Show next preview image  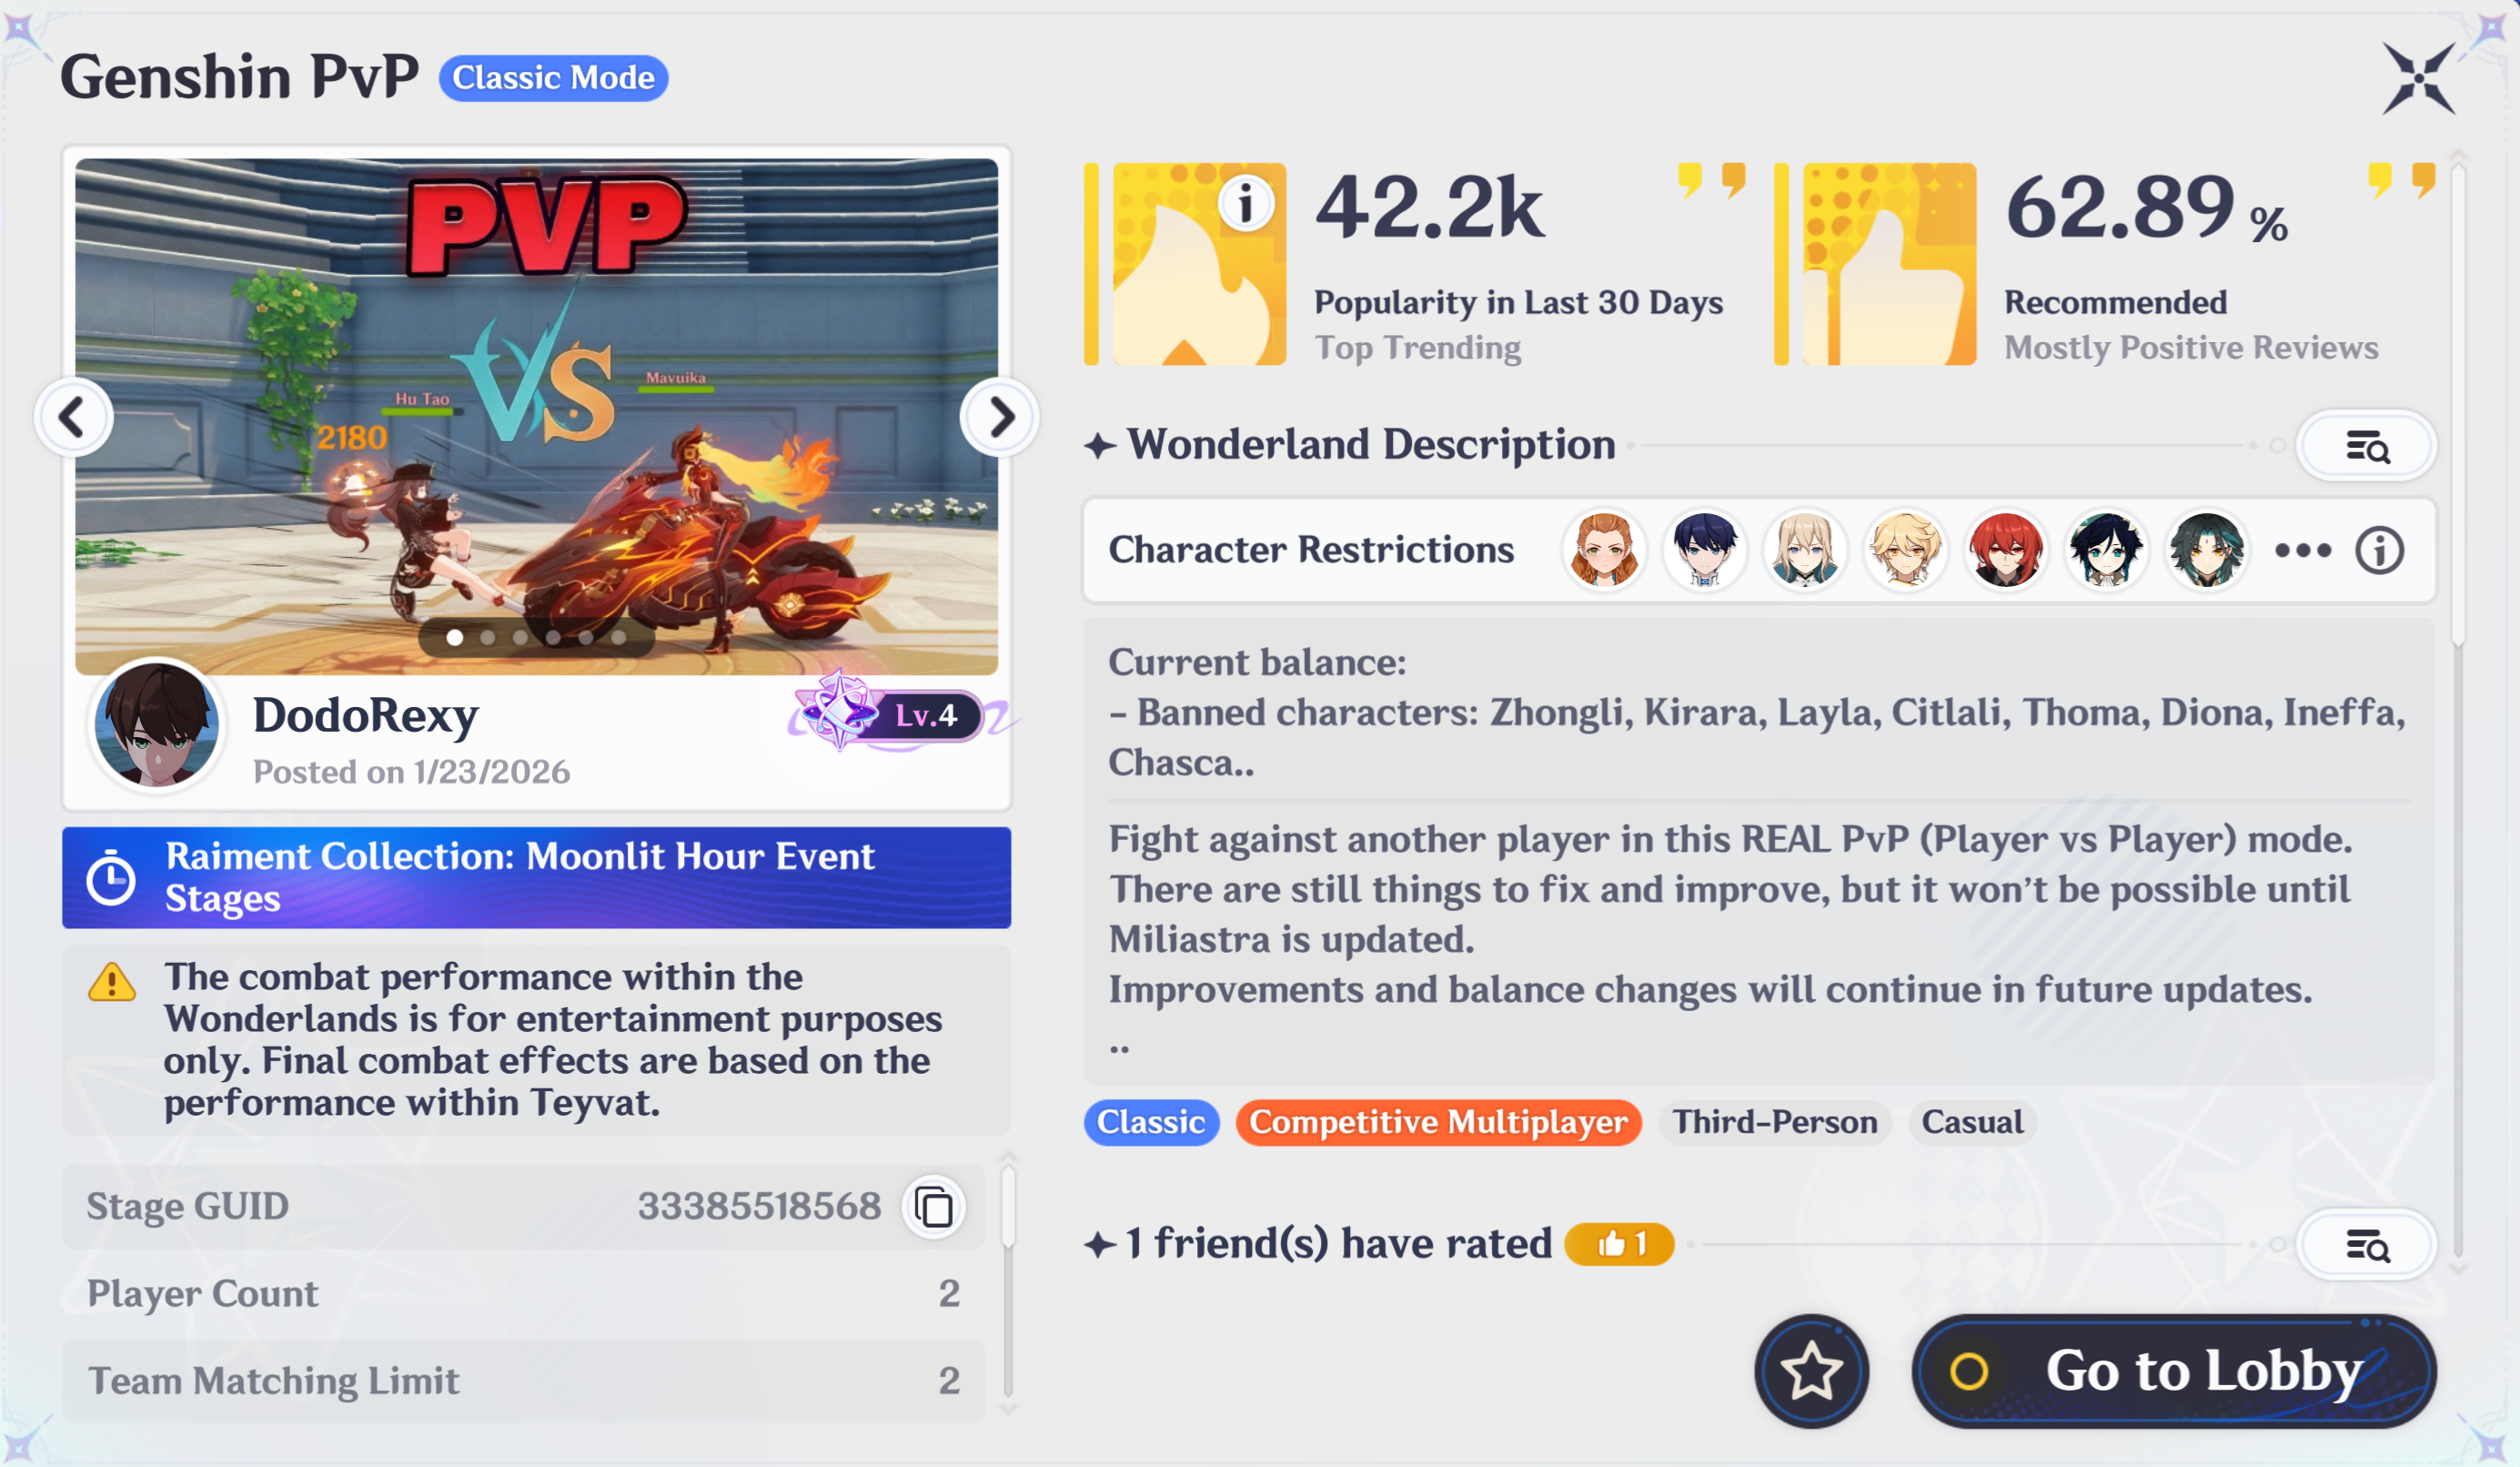[999, 417]
